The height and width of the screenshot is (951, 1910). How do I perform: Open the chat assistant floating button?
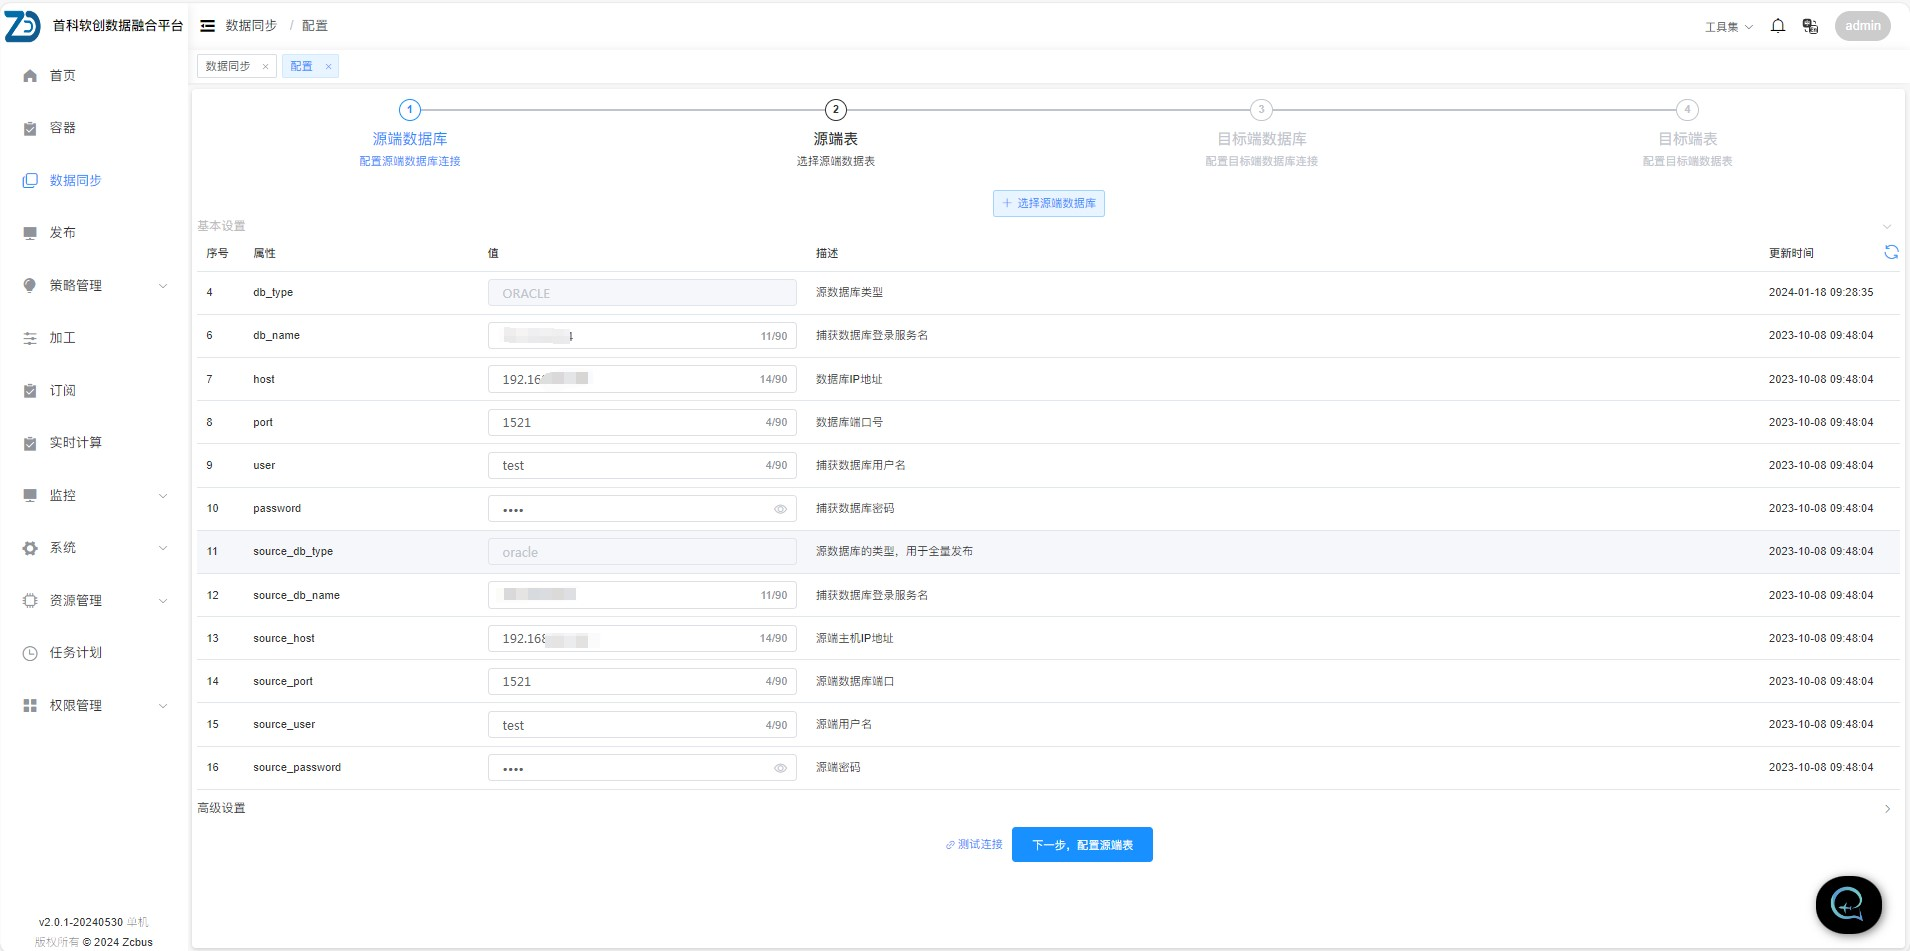[1848, 904]
